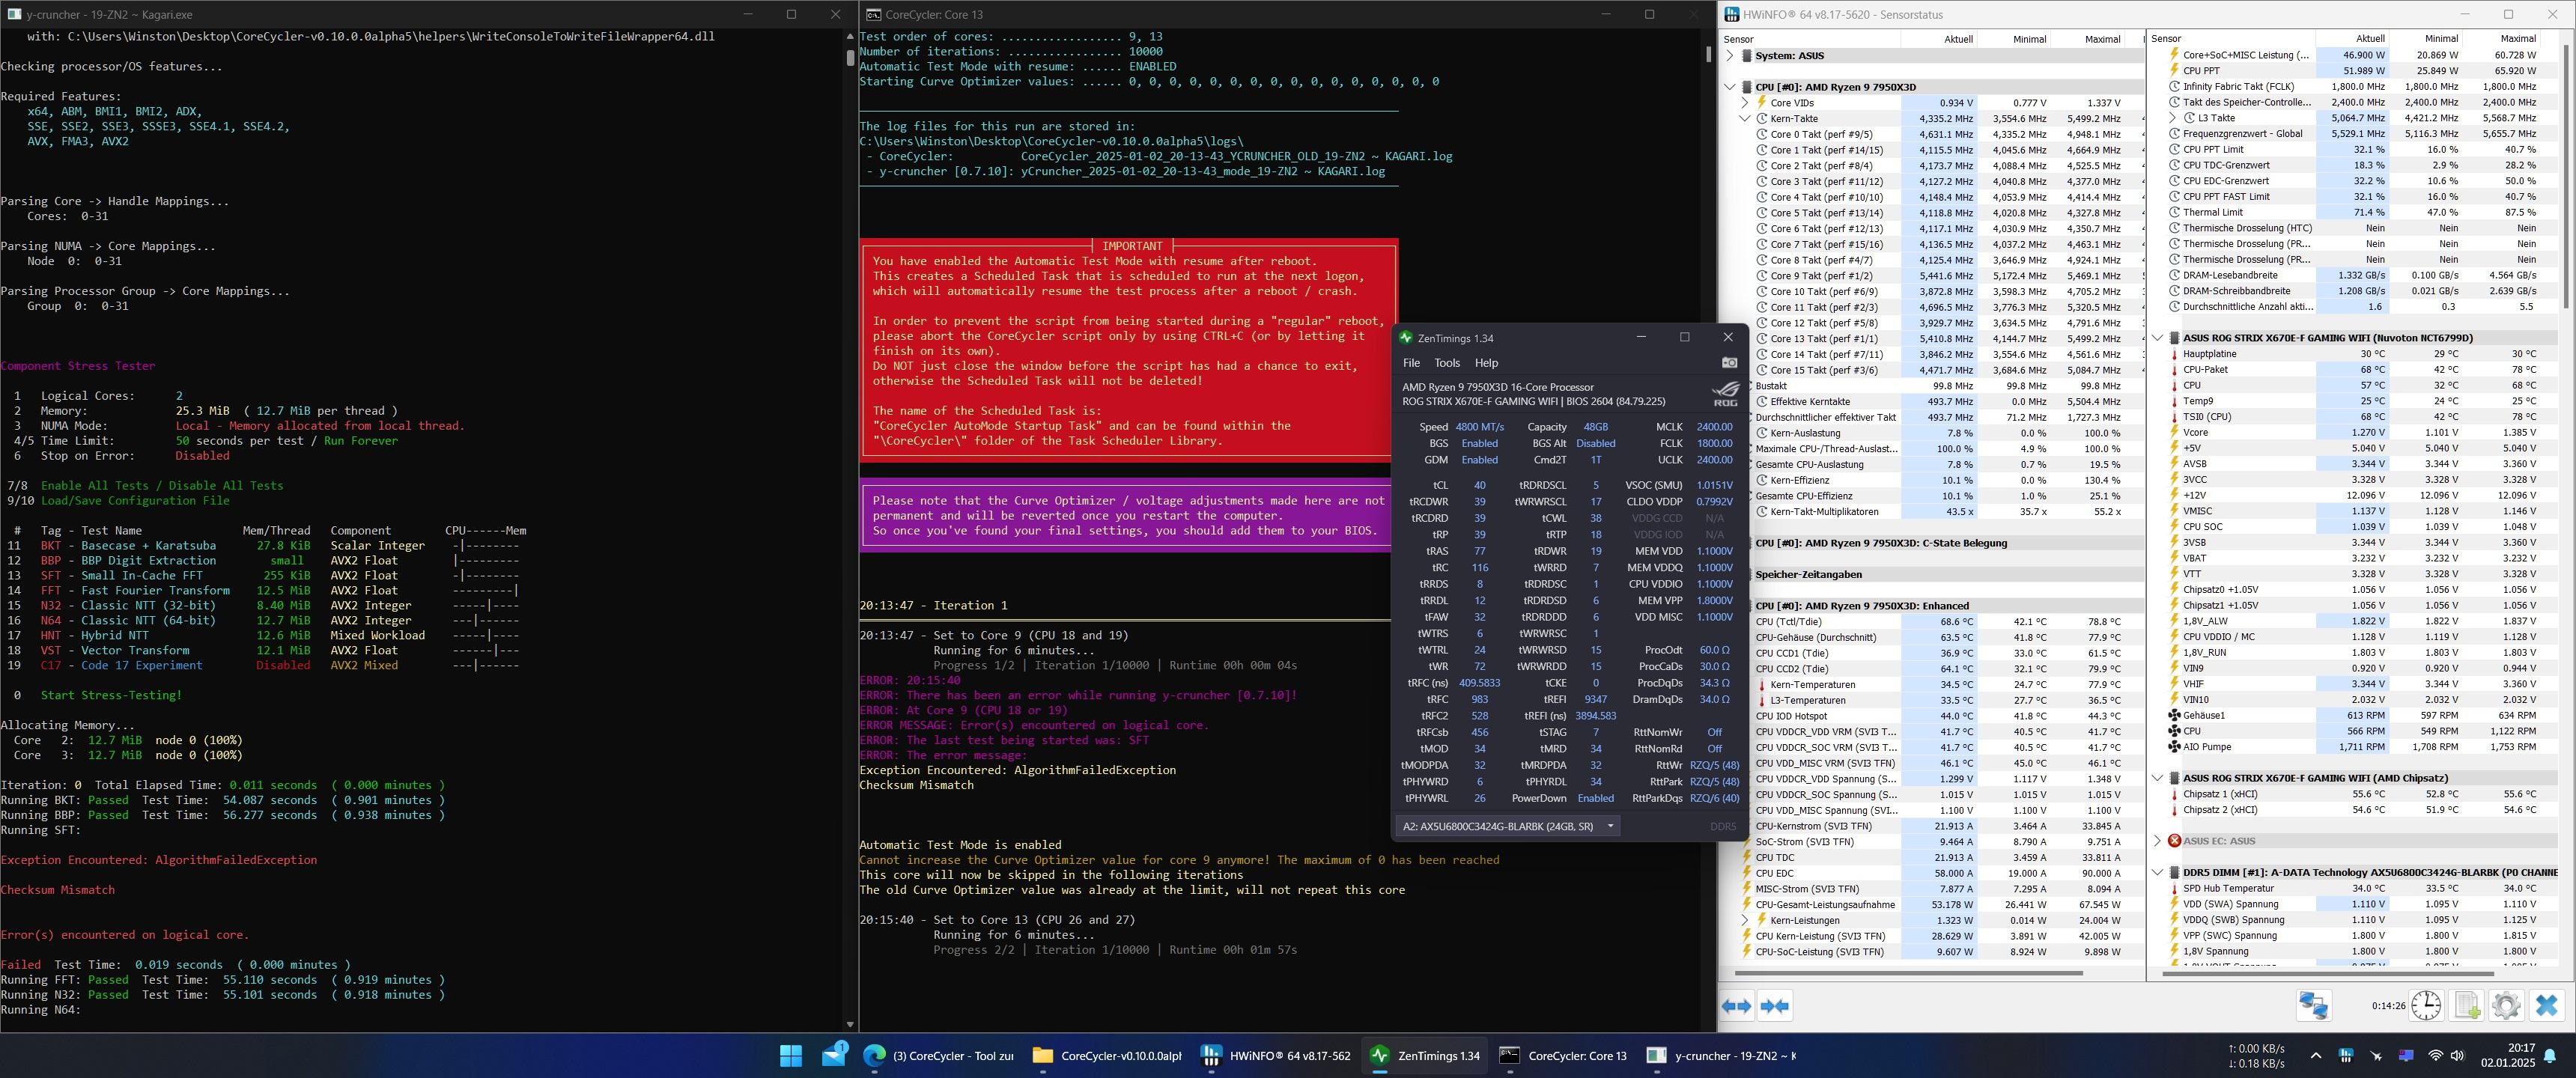Open the Tools menu in ZenTimings
This screenshot has width=2576, height=1078.
click(1447, 363)
